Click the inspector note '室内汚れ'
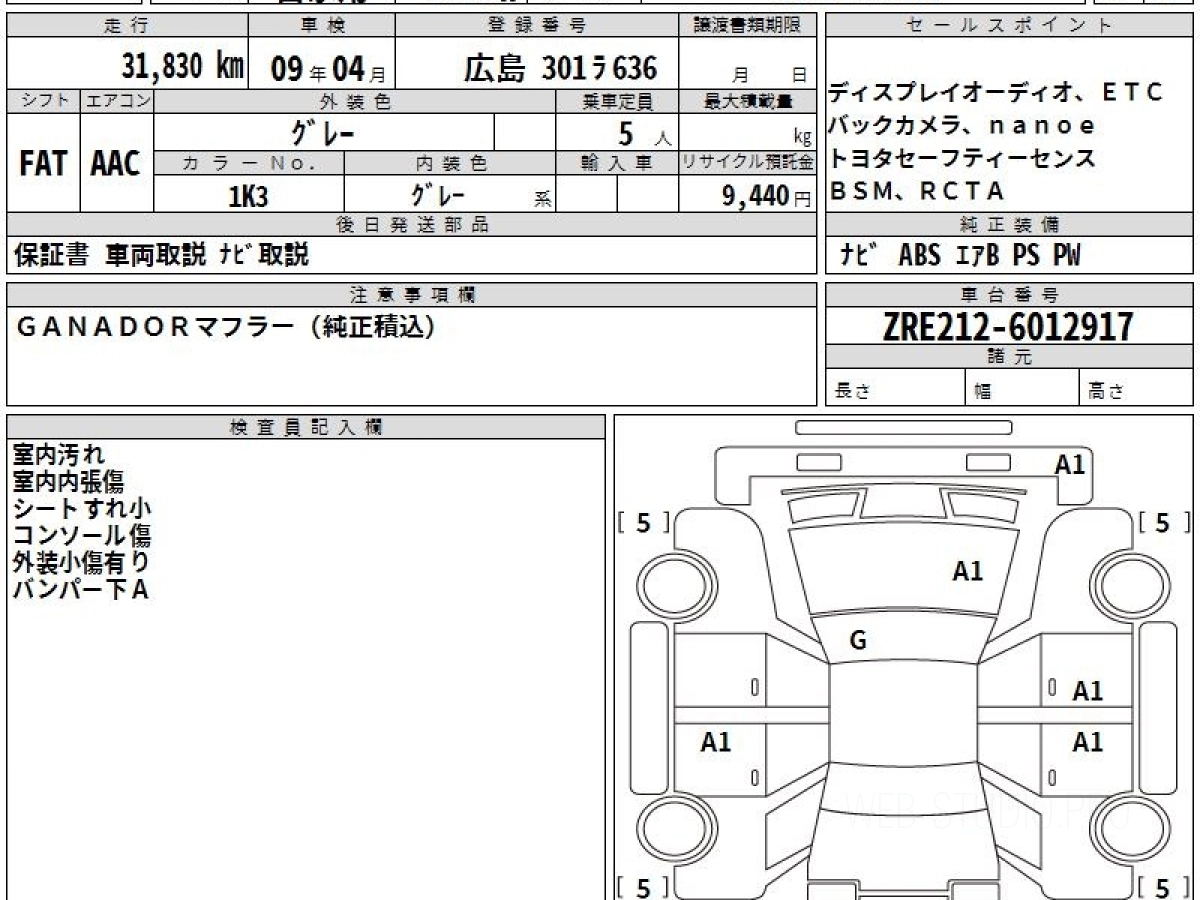 [x=58, y=455]
